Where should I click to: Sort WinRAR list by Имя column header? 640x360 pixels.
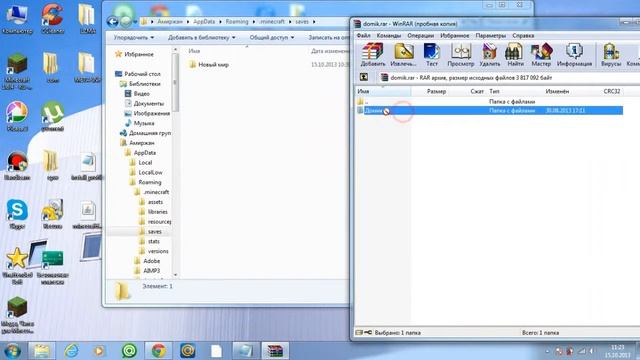click(x=383, y=91)
